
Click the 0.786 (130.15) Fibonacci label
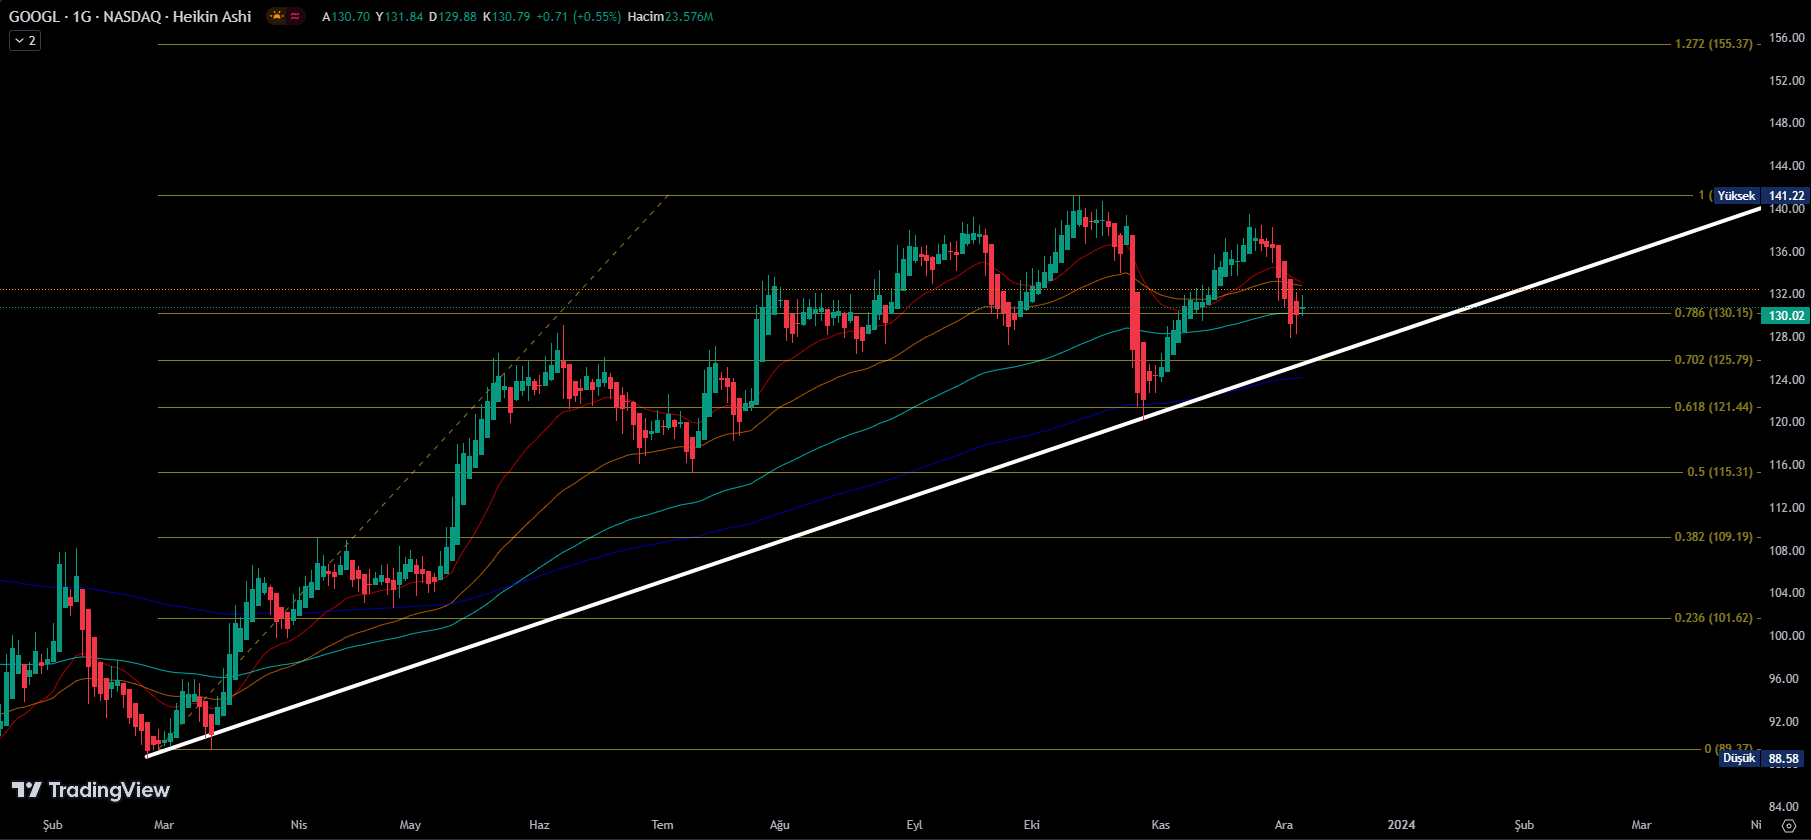pyautogui.click(x=1714, y=313)
